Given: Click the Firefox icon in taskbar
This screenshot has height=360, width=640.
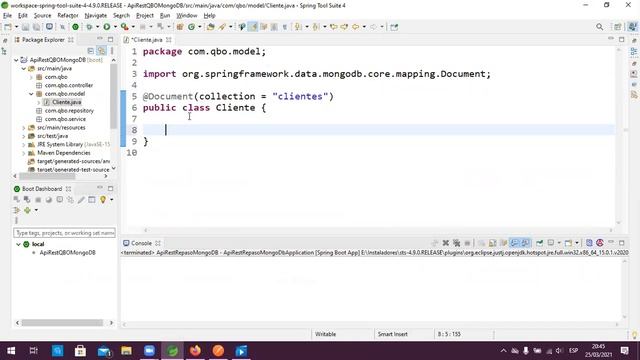Looking at the screenshot, I should [x=196, y=351].
